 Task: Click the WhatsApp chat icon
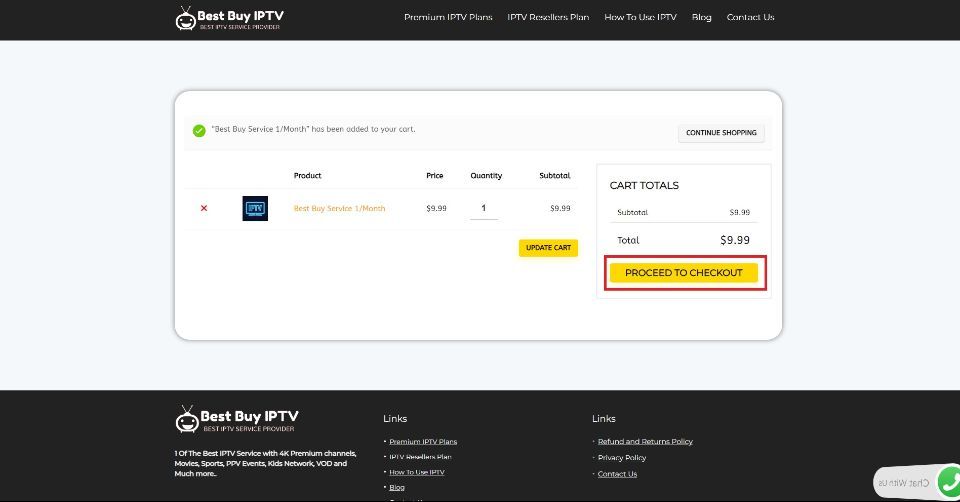[x=950, y=482]
